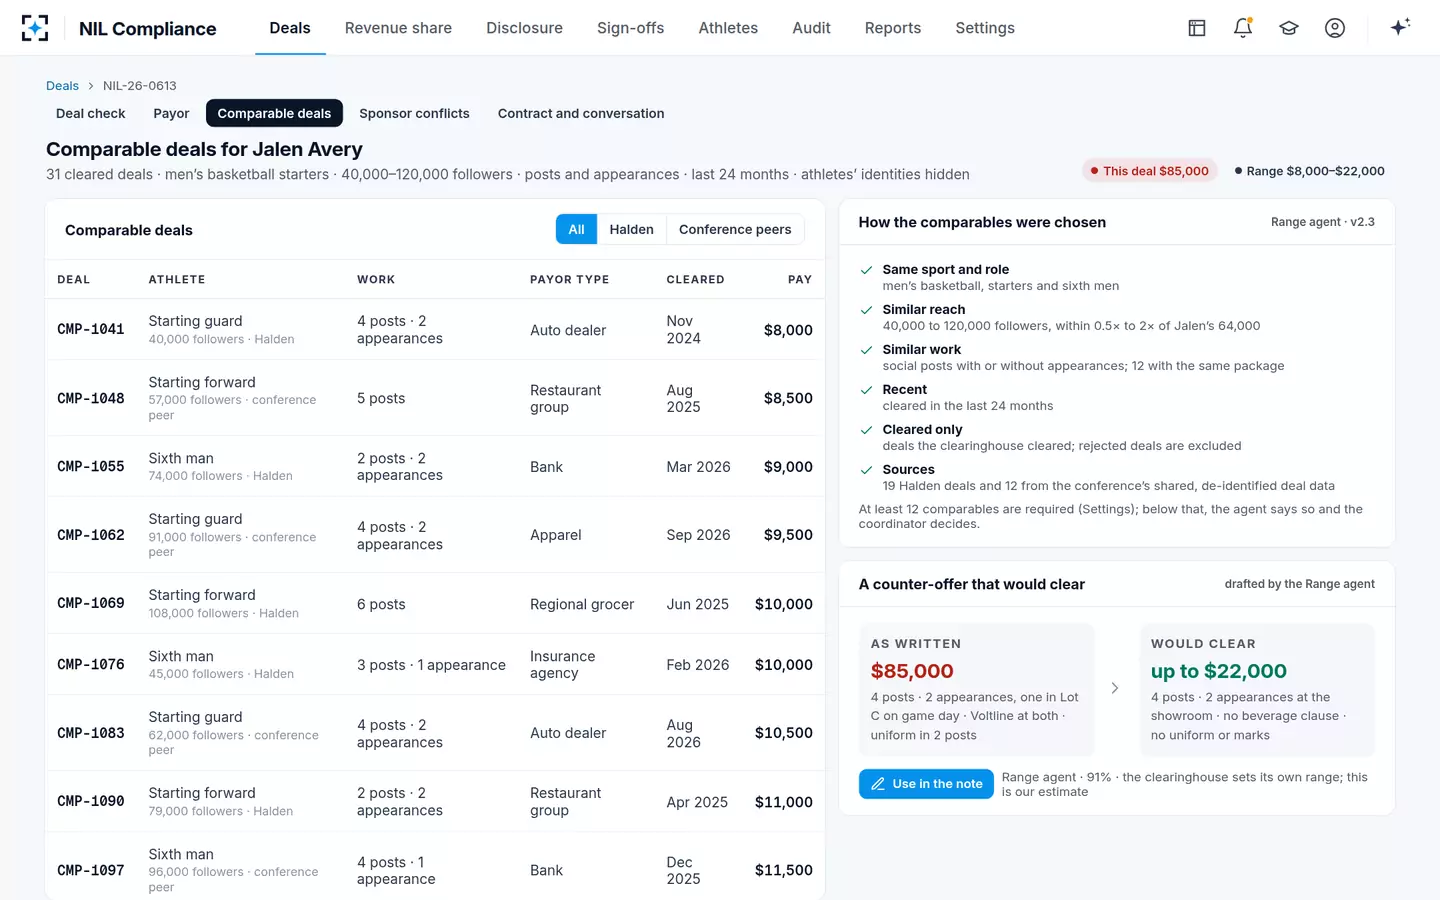This screenshot has height=900, width=1440.
Task: Open the Audit tab
Action: (811, 28)
